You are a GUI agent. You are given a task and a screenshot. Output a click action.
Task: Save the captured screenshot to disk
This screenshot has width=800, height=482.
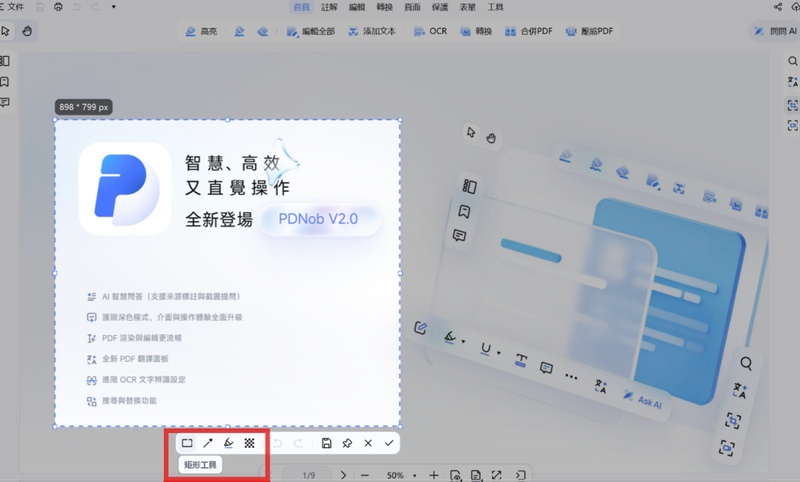point(327,443)
